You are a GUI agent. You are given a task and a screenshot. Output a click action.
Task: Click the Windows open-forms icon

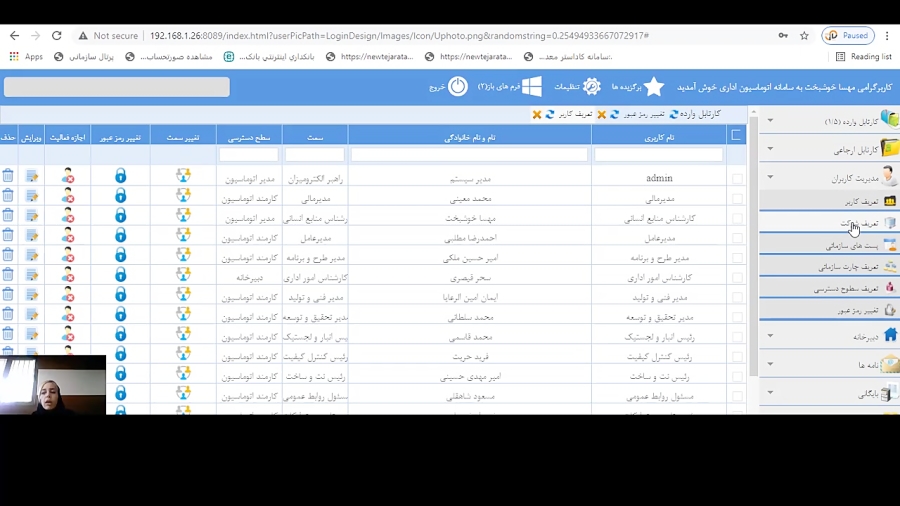coord(532,87)
